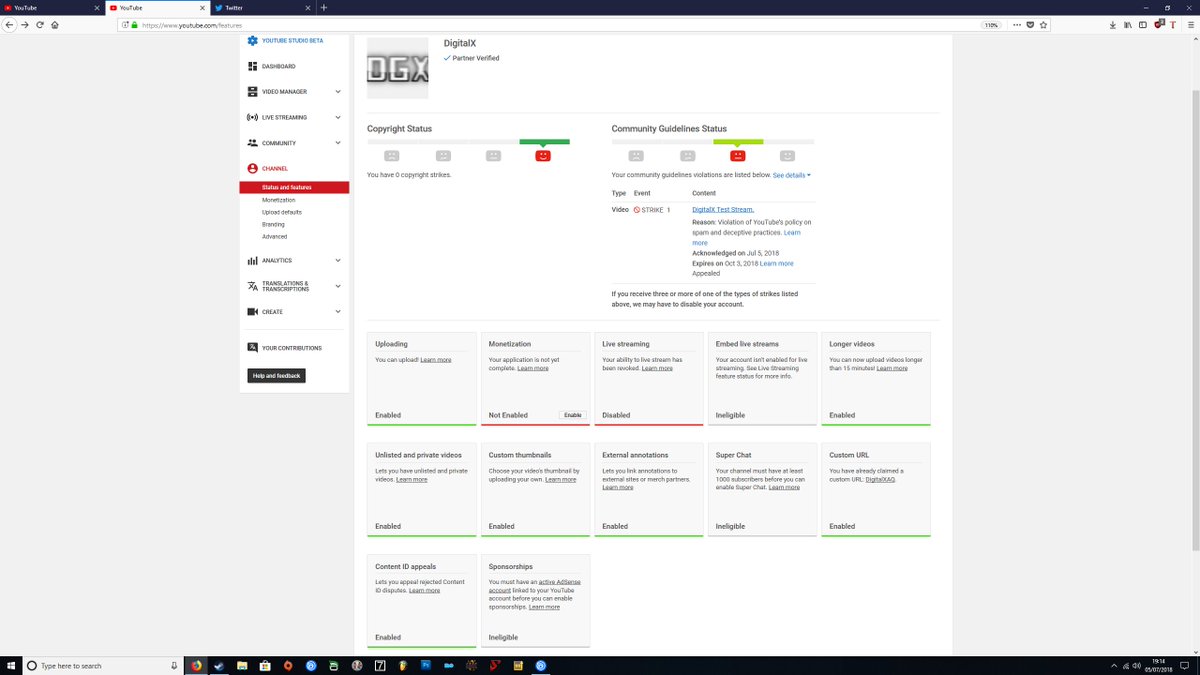Expand Translations & Transcriptions section

[x=338, y=286]
